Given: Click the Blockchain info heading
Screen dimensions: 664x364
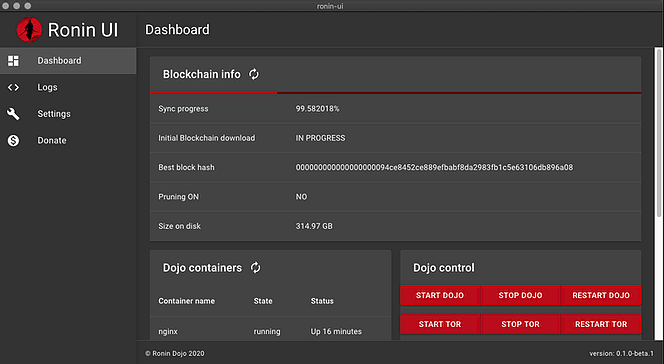Looking at the screenshot, I should point(202,74).
